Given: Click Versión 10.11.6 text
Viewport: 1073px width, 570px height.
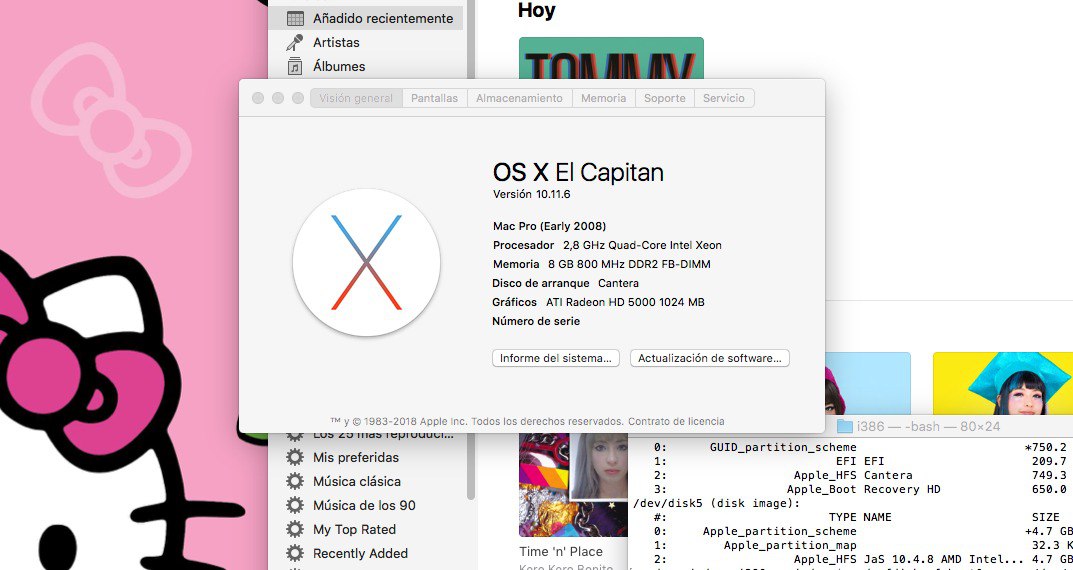Looking at the screenshot, I should [x=532, y=194].
